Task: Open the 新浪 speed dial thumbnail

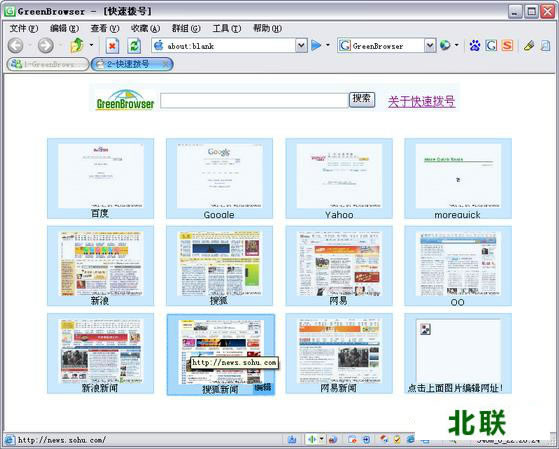Action: (101, 266)
